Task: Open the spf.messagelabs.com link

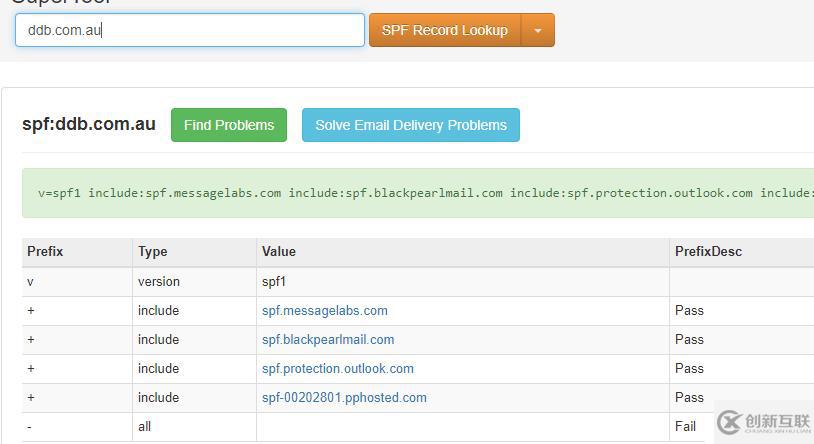Action: point(324,311)
